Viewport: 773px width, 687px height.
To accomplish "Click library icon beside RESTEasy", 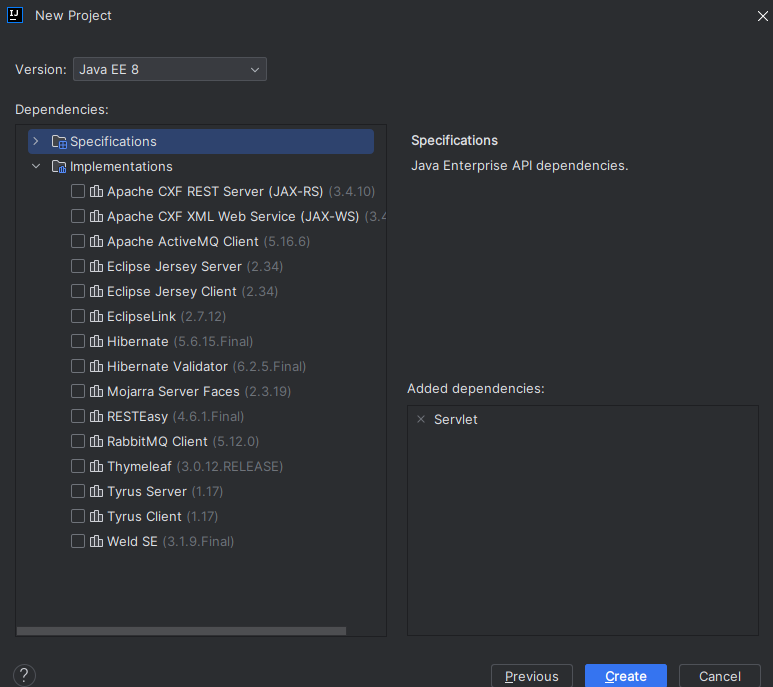I will pyautogui.click(x=97, y=416).
